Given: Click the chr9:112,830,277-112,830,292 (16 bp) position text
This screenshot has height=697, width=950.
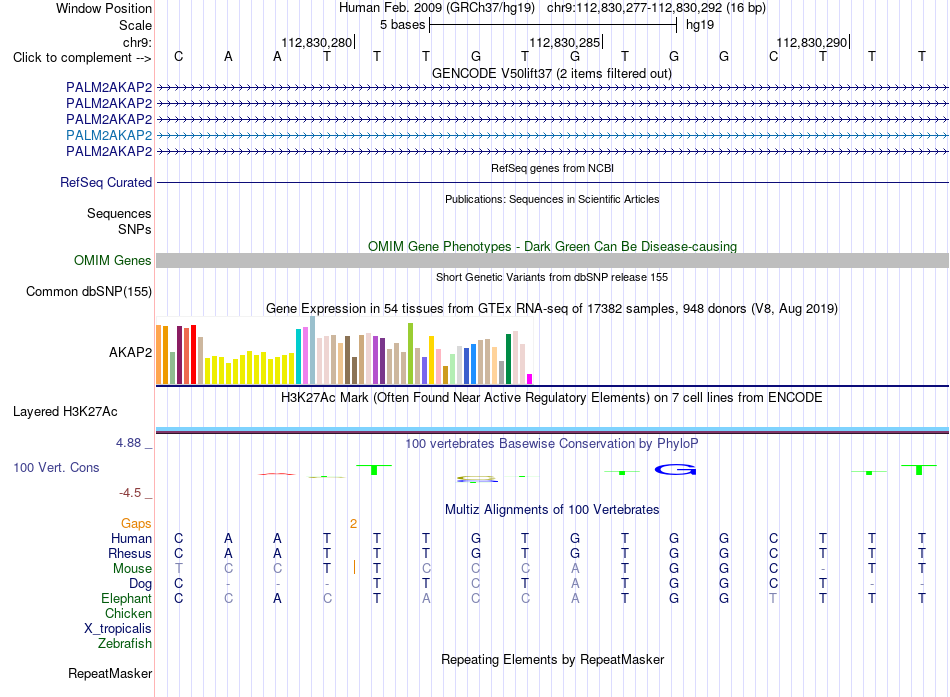Looking at the screenshot, I should click(x=656, y=8).
